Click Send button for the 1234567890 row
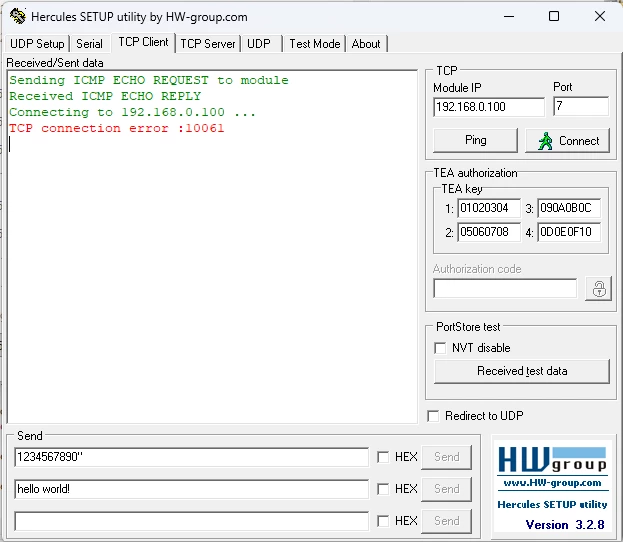 coord(447,457)
